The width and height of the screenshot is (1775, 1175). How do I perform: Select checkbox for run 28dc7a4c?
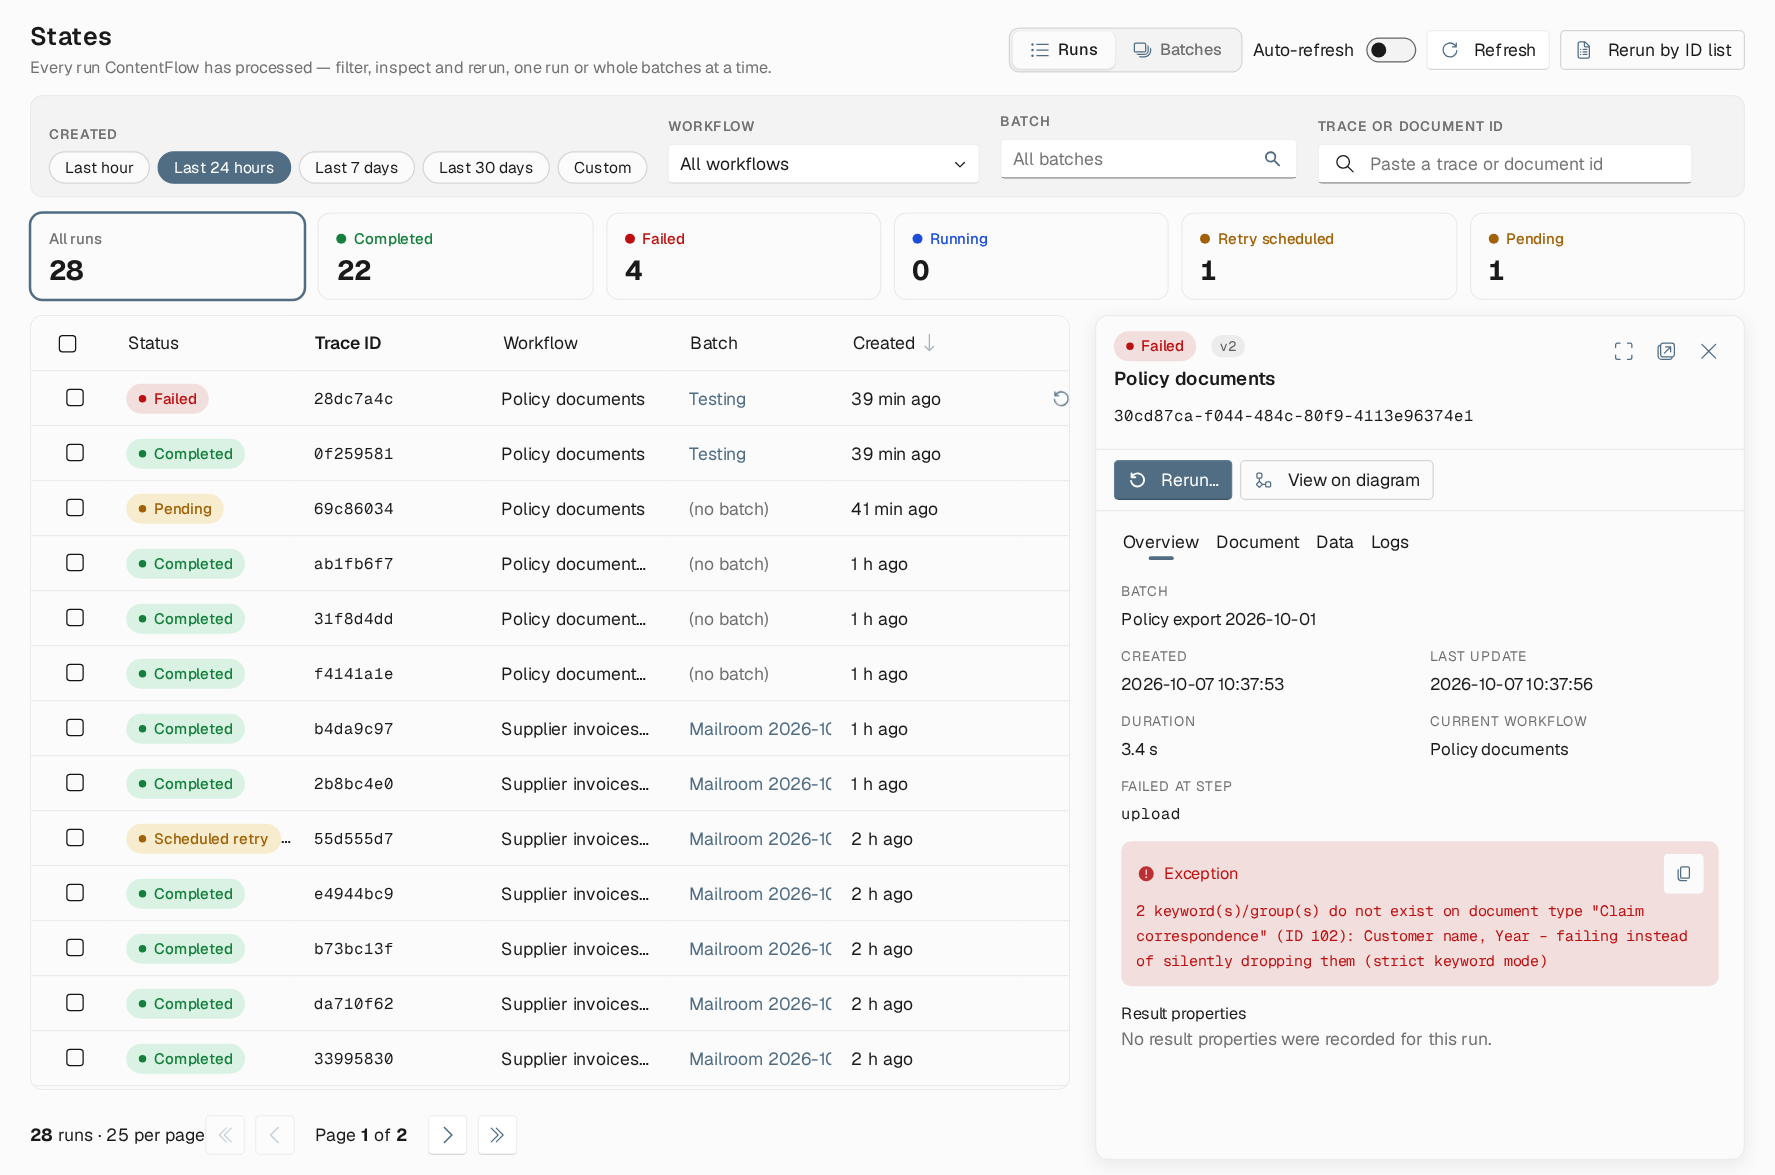click(x=75, y=398)
